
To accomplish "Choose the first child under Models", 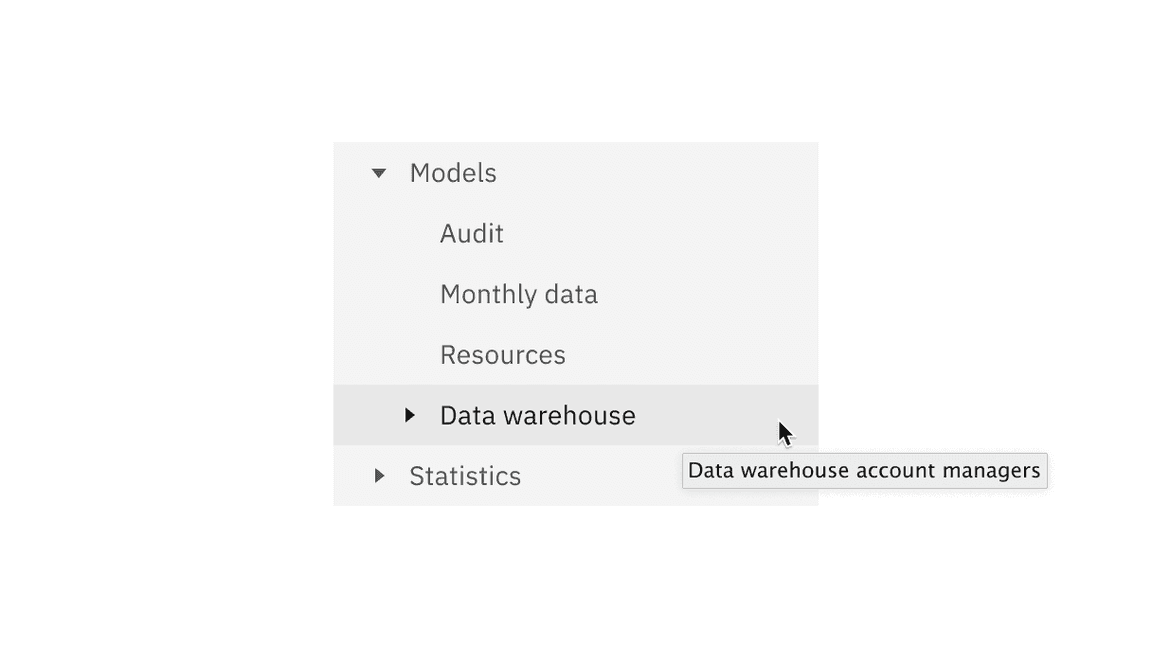I will pos(472,234).
